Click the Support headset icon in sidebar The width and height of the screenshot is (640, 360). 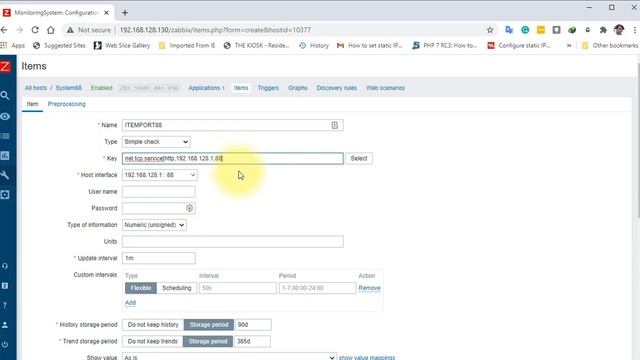coord(5,266)
